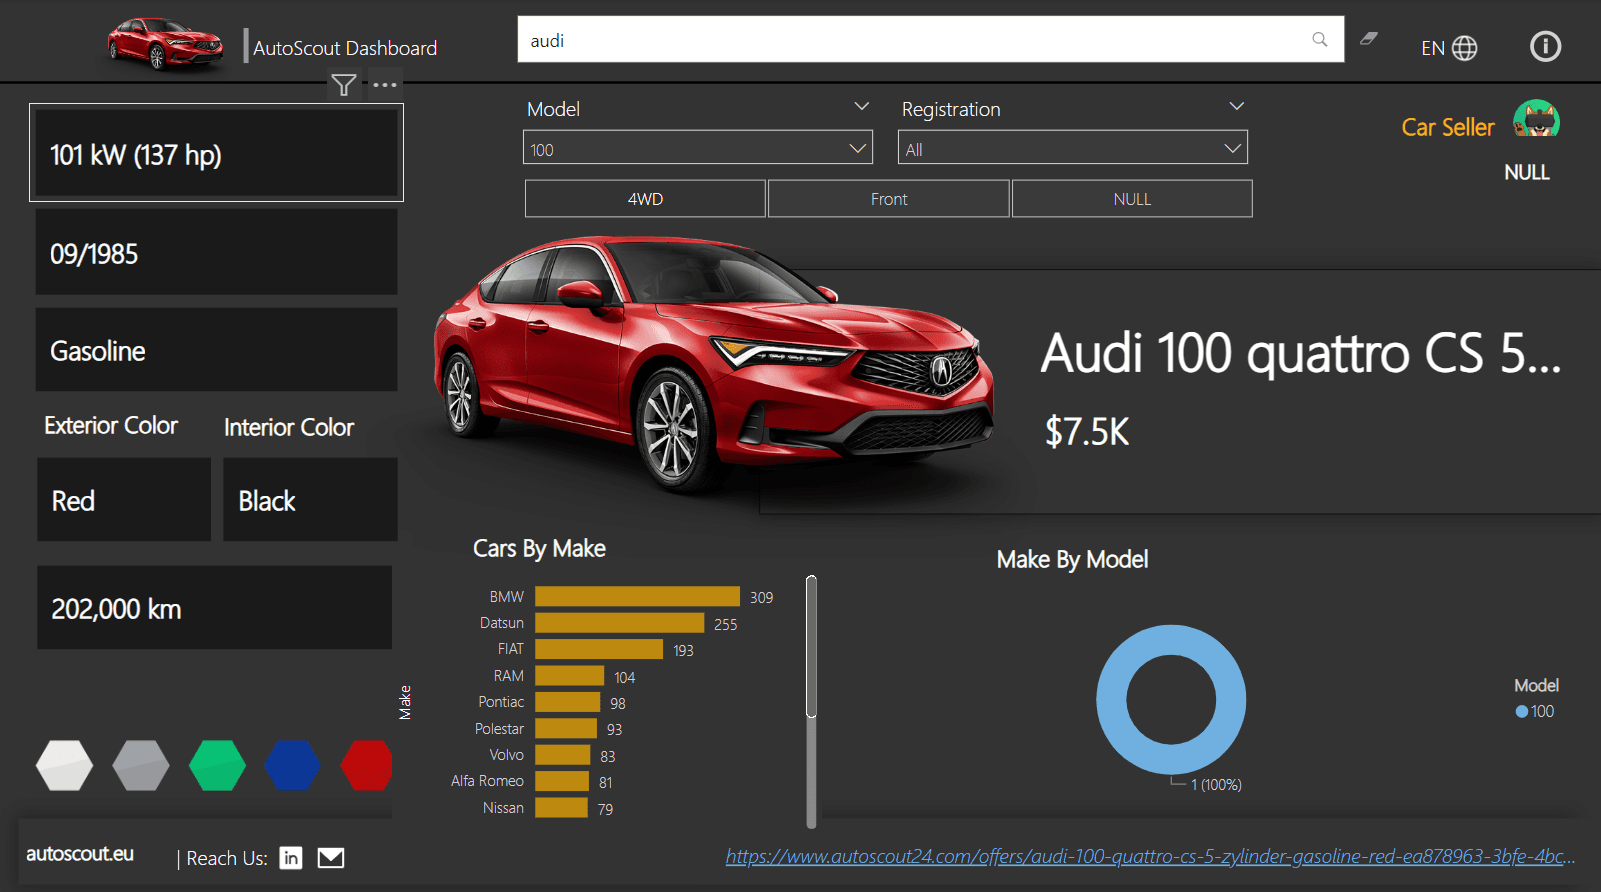Select the blue hexagon color swatch
The width and height of the screenshot is (1601, 892).
tap(293, 765)
